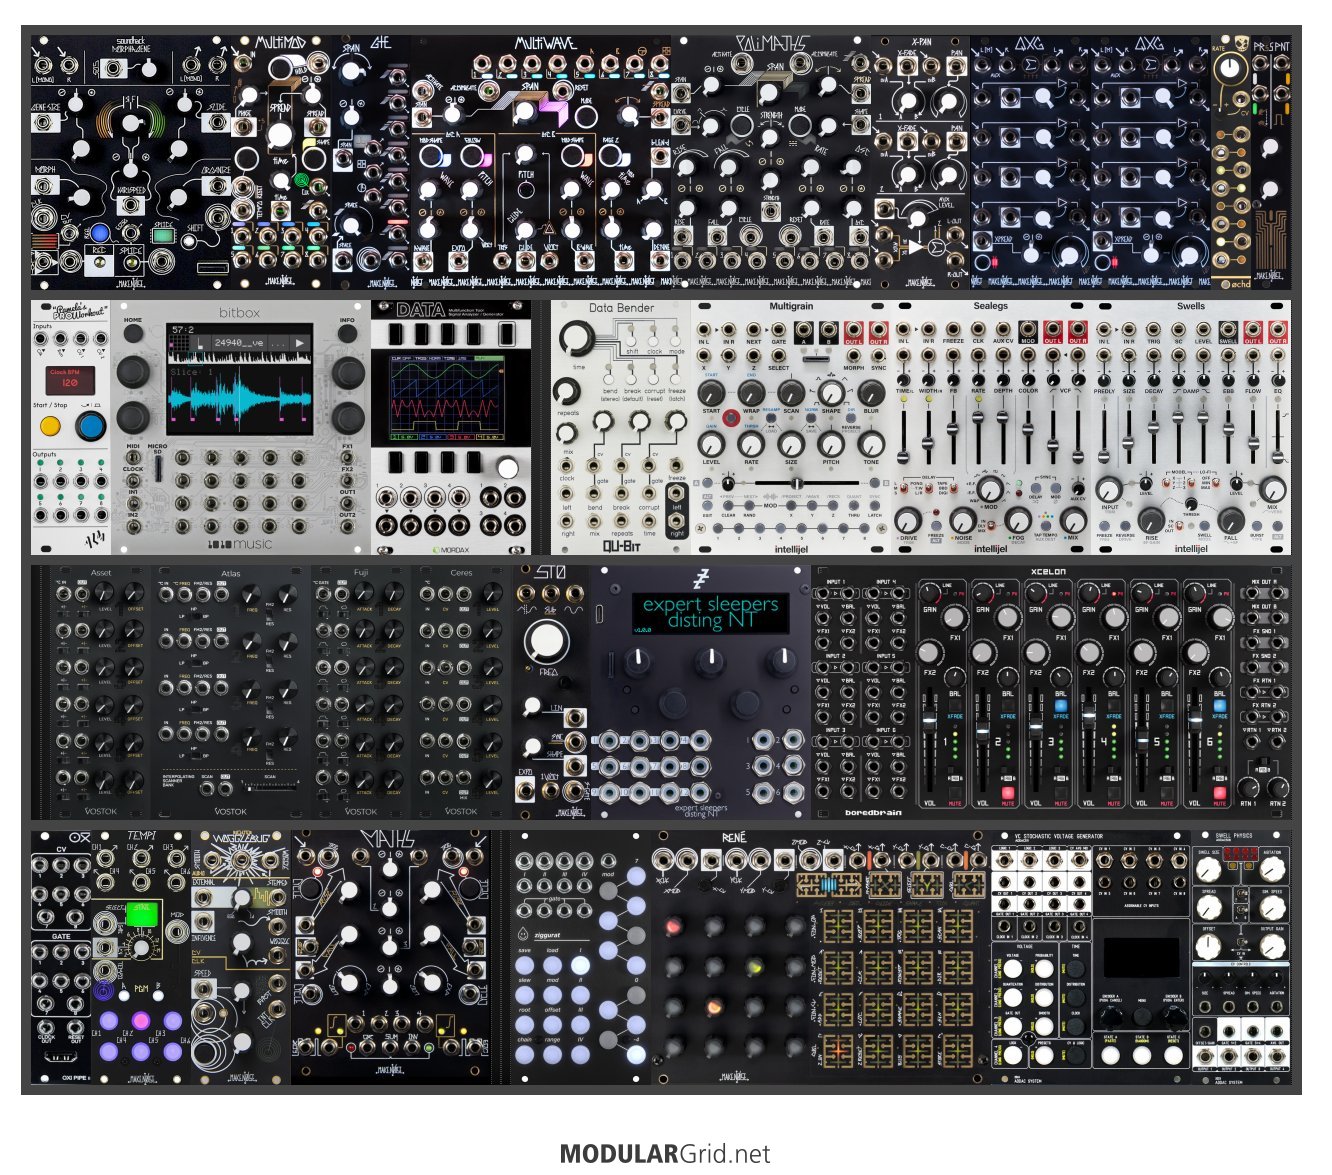Screen dimensions: 1332x1175
Task: Toggle the MUTE button on Xcelon channel 1
Action: click(x=955, y=792)
